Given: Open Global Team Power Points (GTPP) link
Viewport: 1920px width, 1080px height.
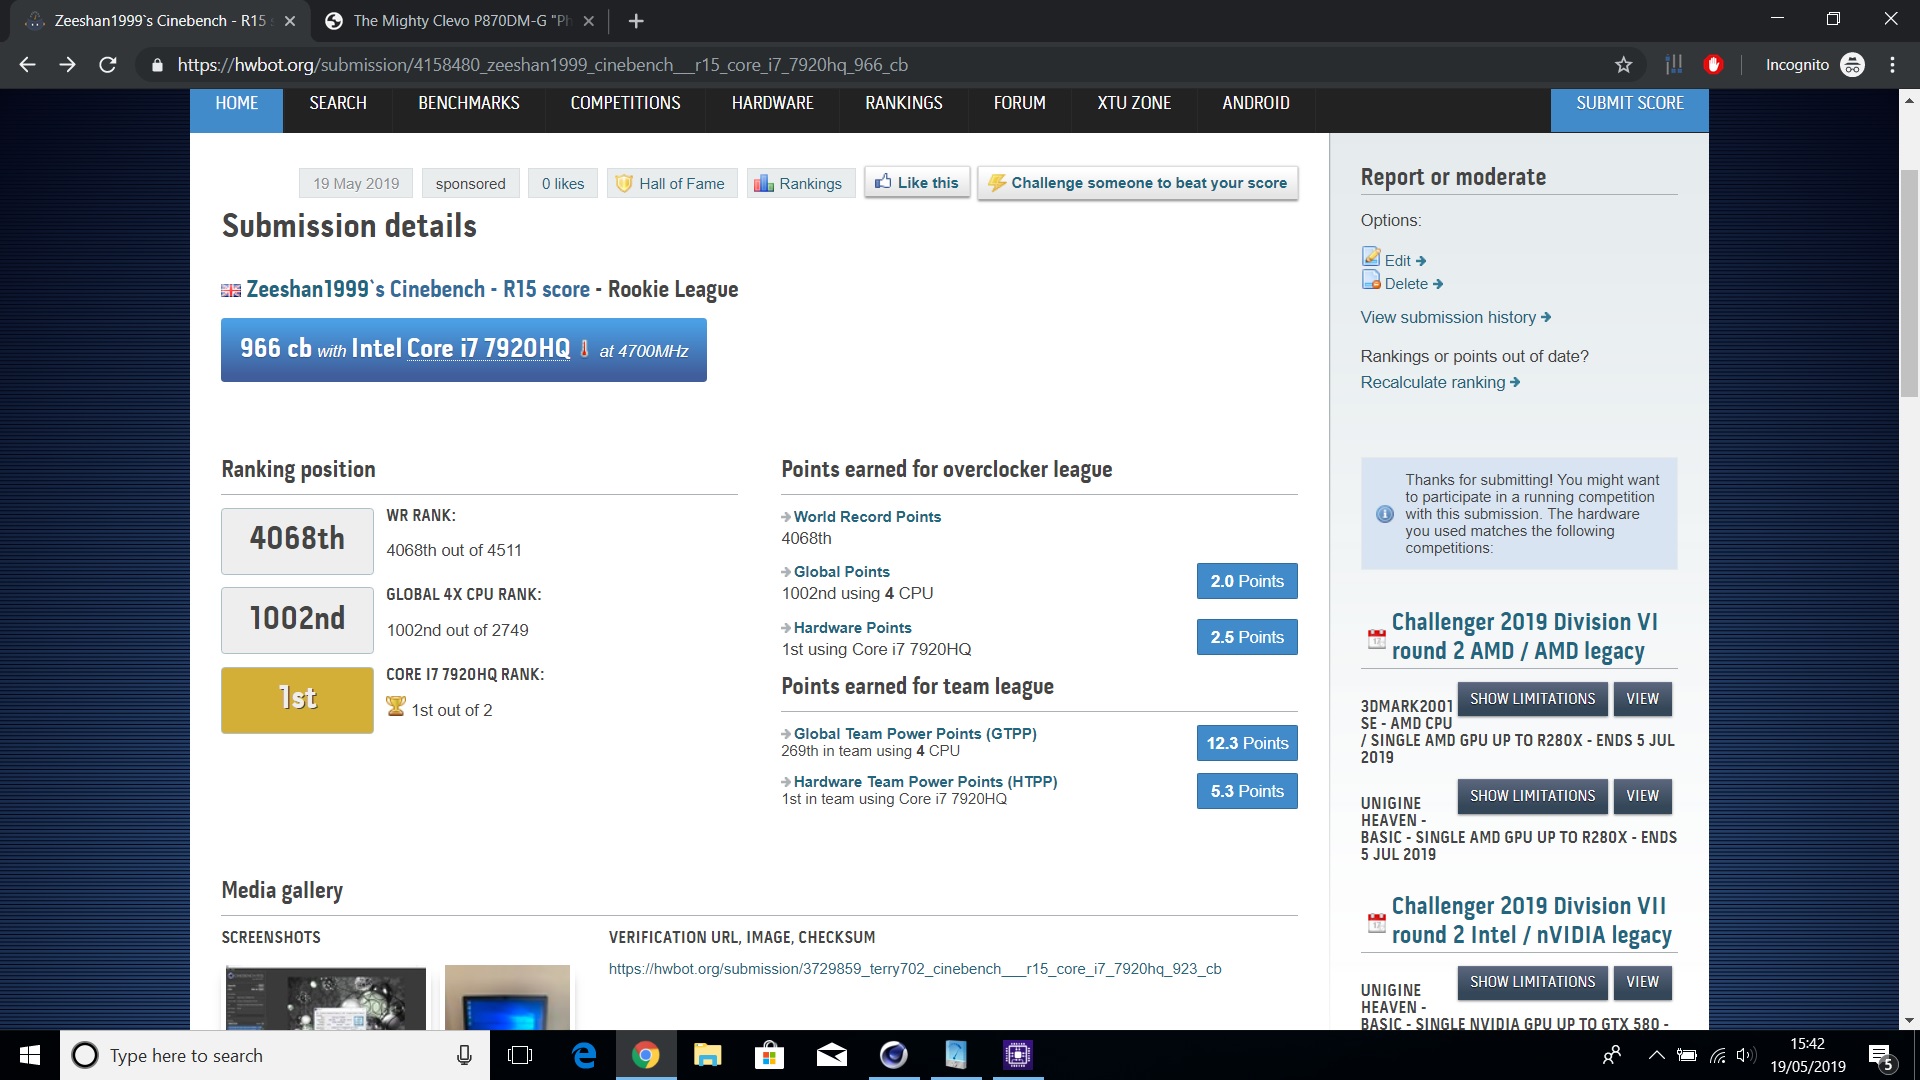Looking at the screenshot, I should coord(915,734).
